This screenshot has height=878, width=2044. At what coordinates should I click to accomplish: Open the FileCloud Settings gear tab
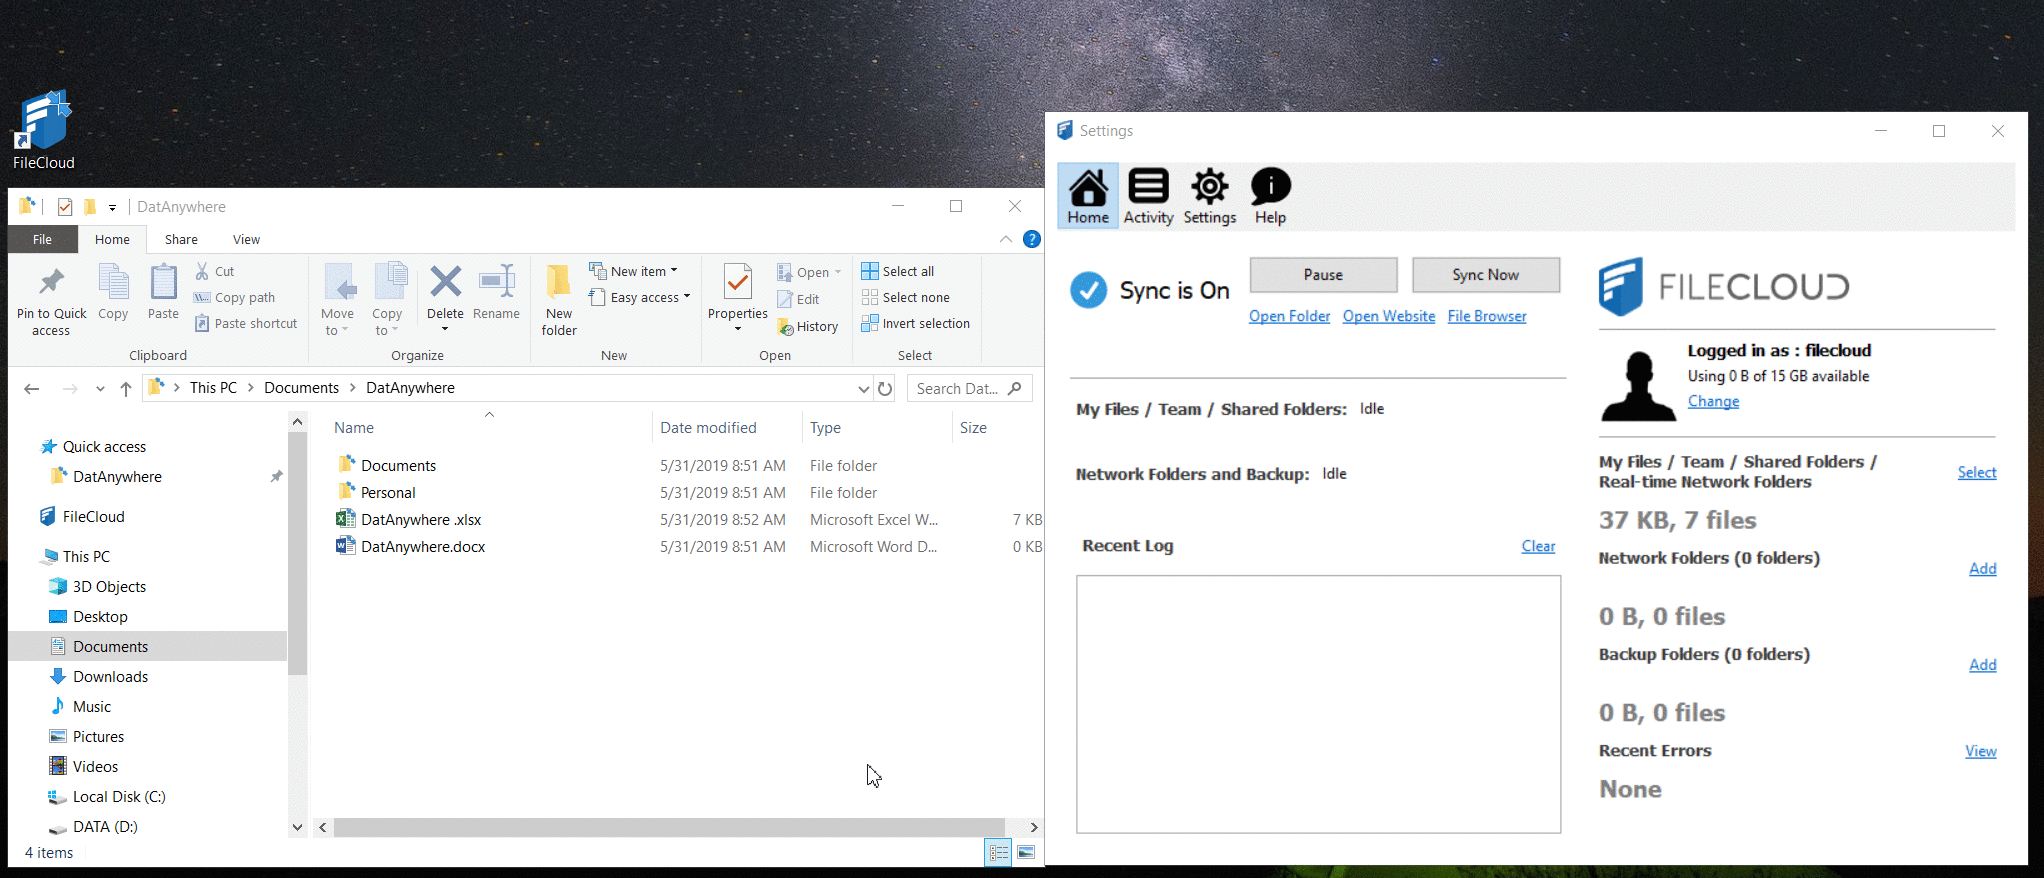pos(1209,196)
